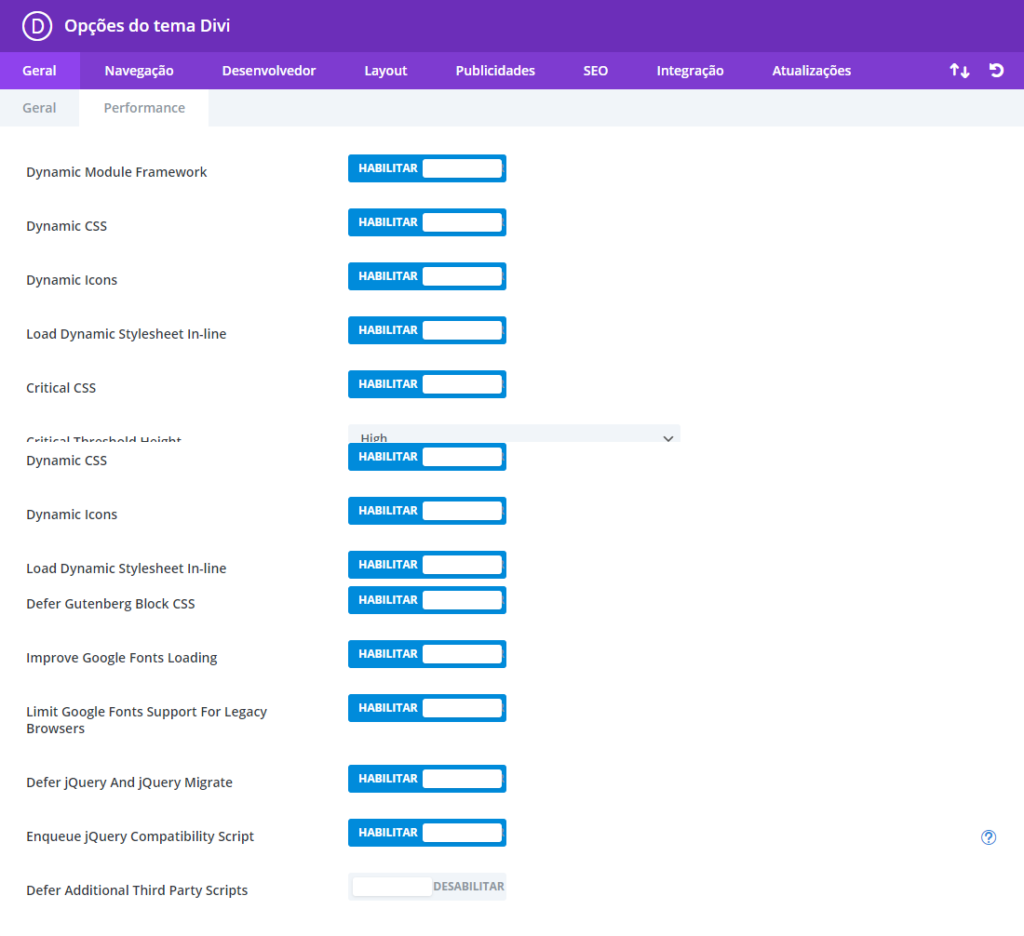Open the Atualizações tab

pos(811,71)
